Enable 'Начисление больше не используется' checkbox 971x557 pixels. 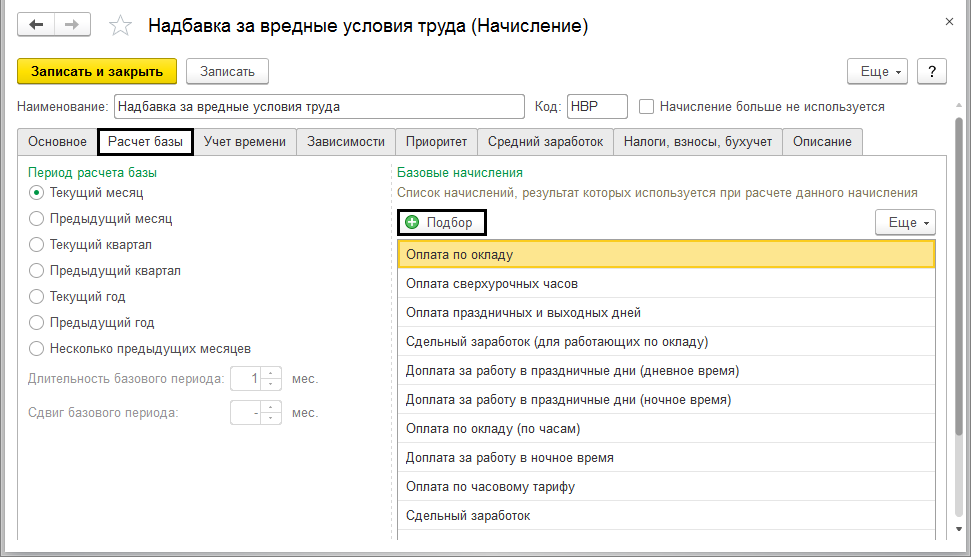pos(647,106)
